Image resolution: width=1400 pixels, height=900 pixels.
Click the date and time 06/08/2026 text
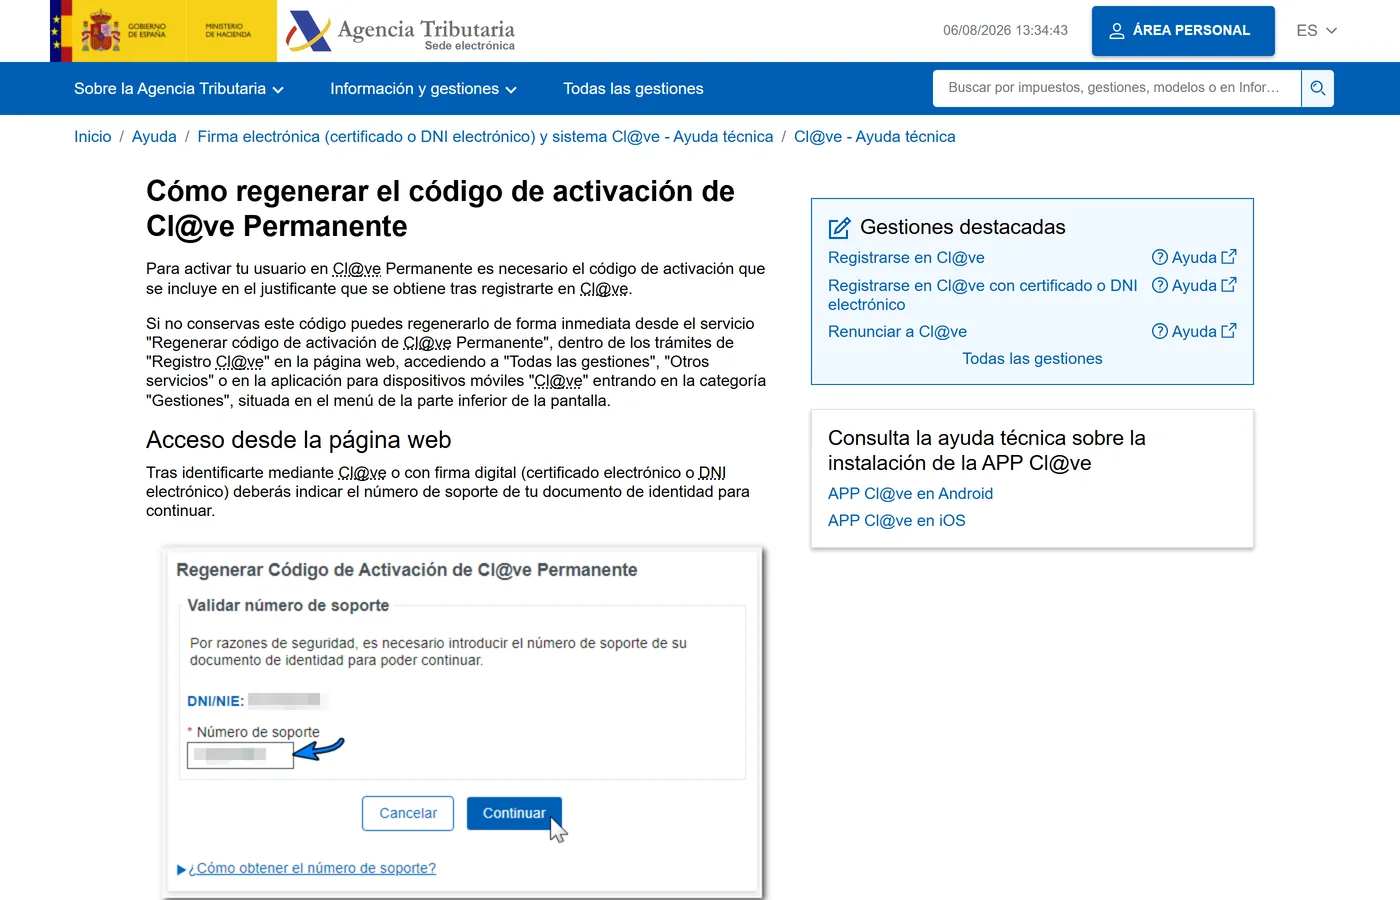(1005, 31)
